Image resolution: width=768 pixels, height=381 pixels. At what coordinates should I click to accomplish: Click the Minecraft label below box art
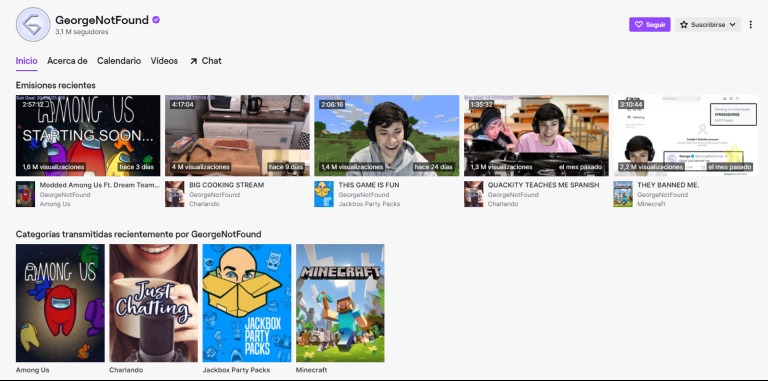pyautogui.click(x=312, y=370)
